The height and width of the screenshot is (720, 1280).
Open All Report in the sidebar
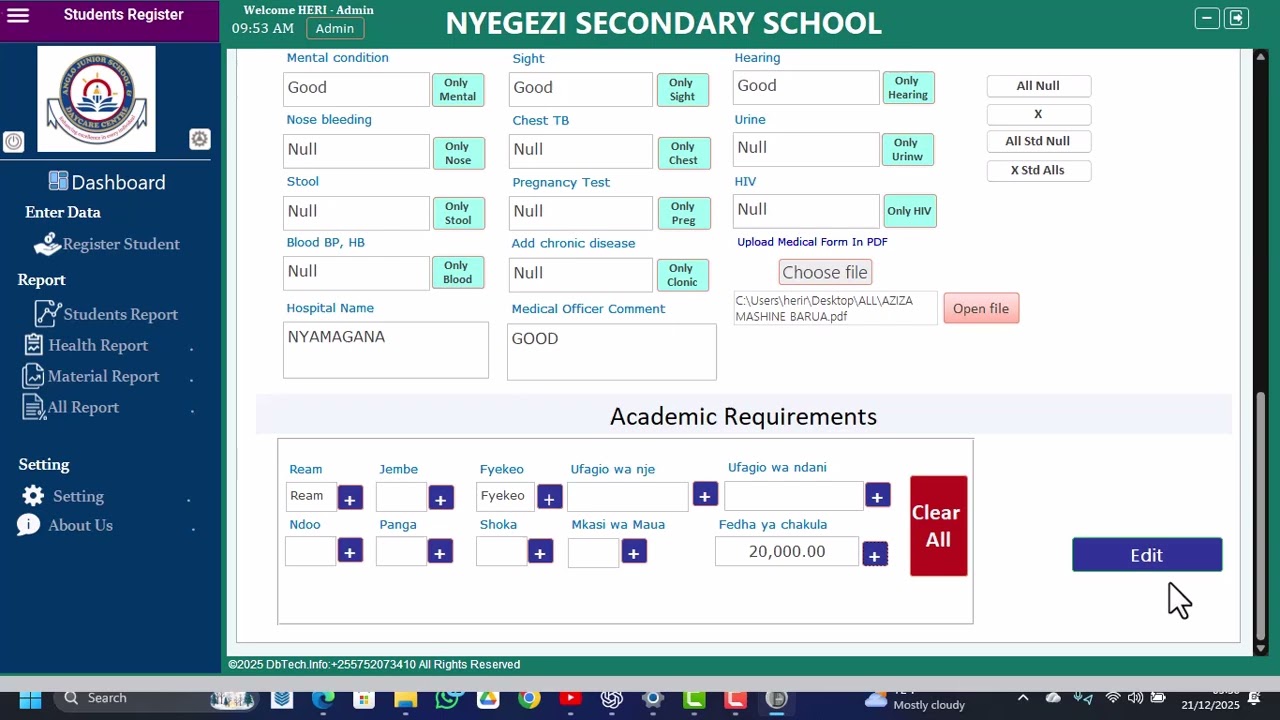pyautogui.click(x=71, y=407)
